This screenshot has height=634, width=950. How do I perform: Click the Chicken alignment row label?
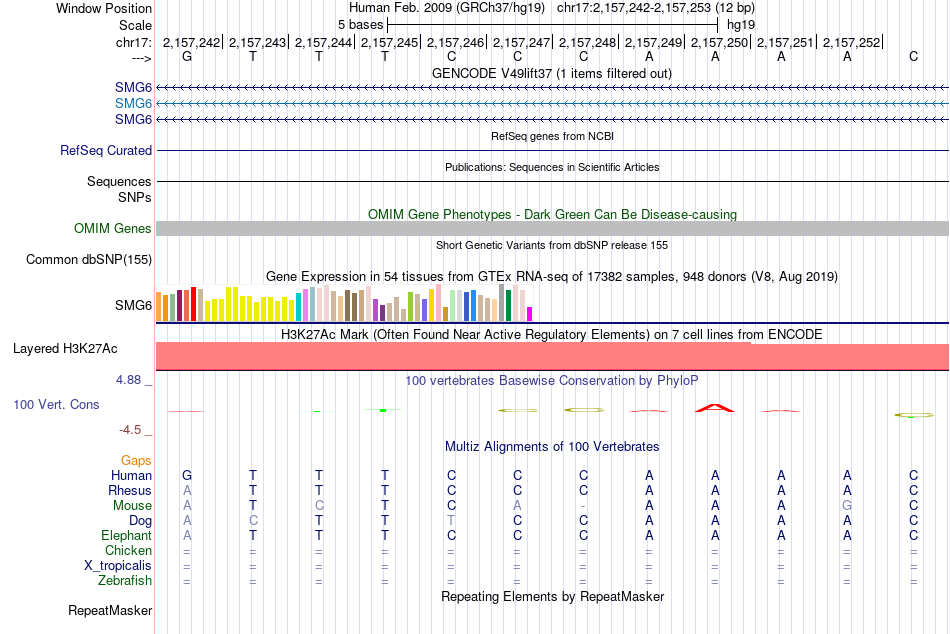click(128, 550)
